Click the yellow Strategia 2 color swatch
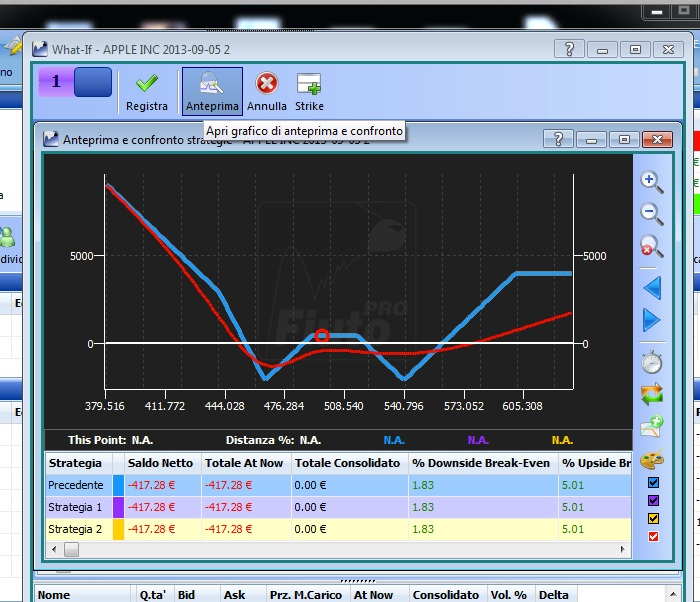Screen dimensions: 700x602 (118, 529)
